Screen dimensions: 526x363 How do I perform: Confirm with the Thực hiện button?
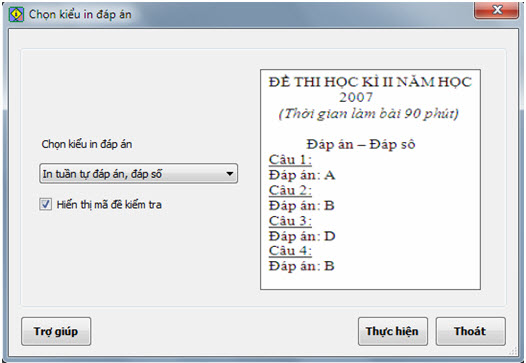pyautogui.click(x=392, y=331)
